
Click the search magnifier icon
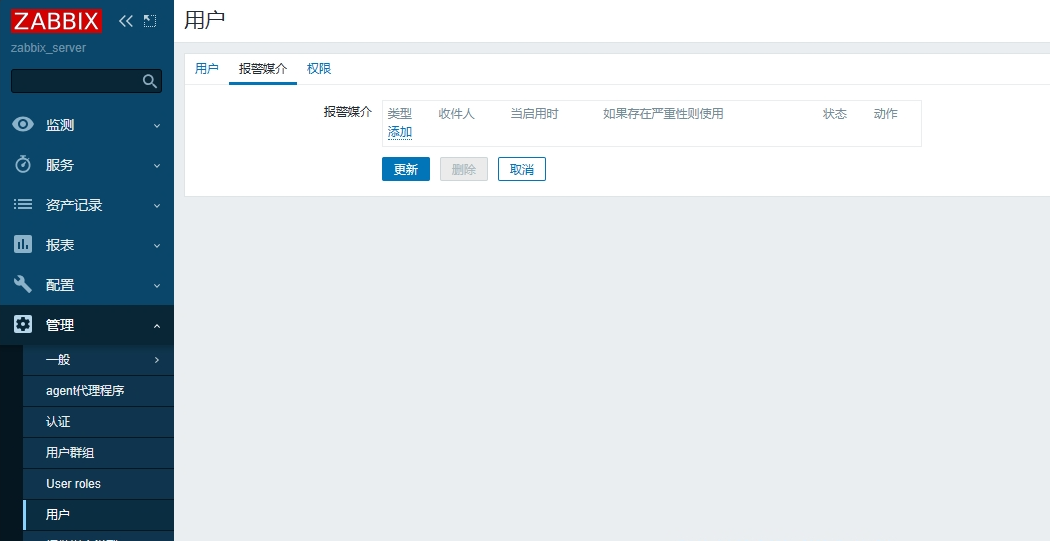coord(150,81)
